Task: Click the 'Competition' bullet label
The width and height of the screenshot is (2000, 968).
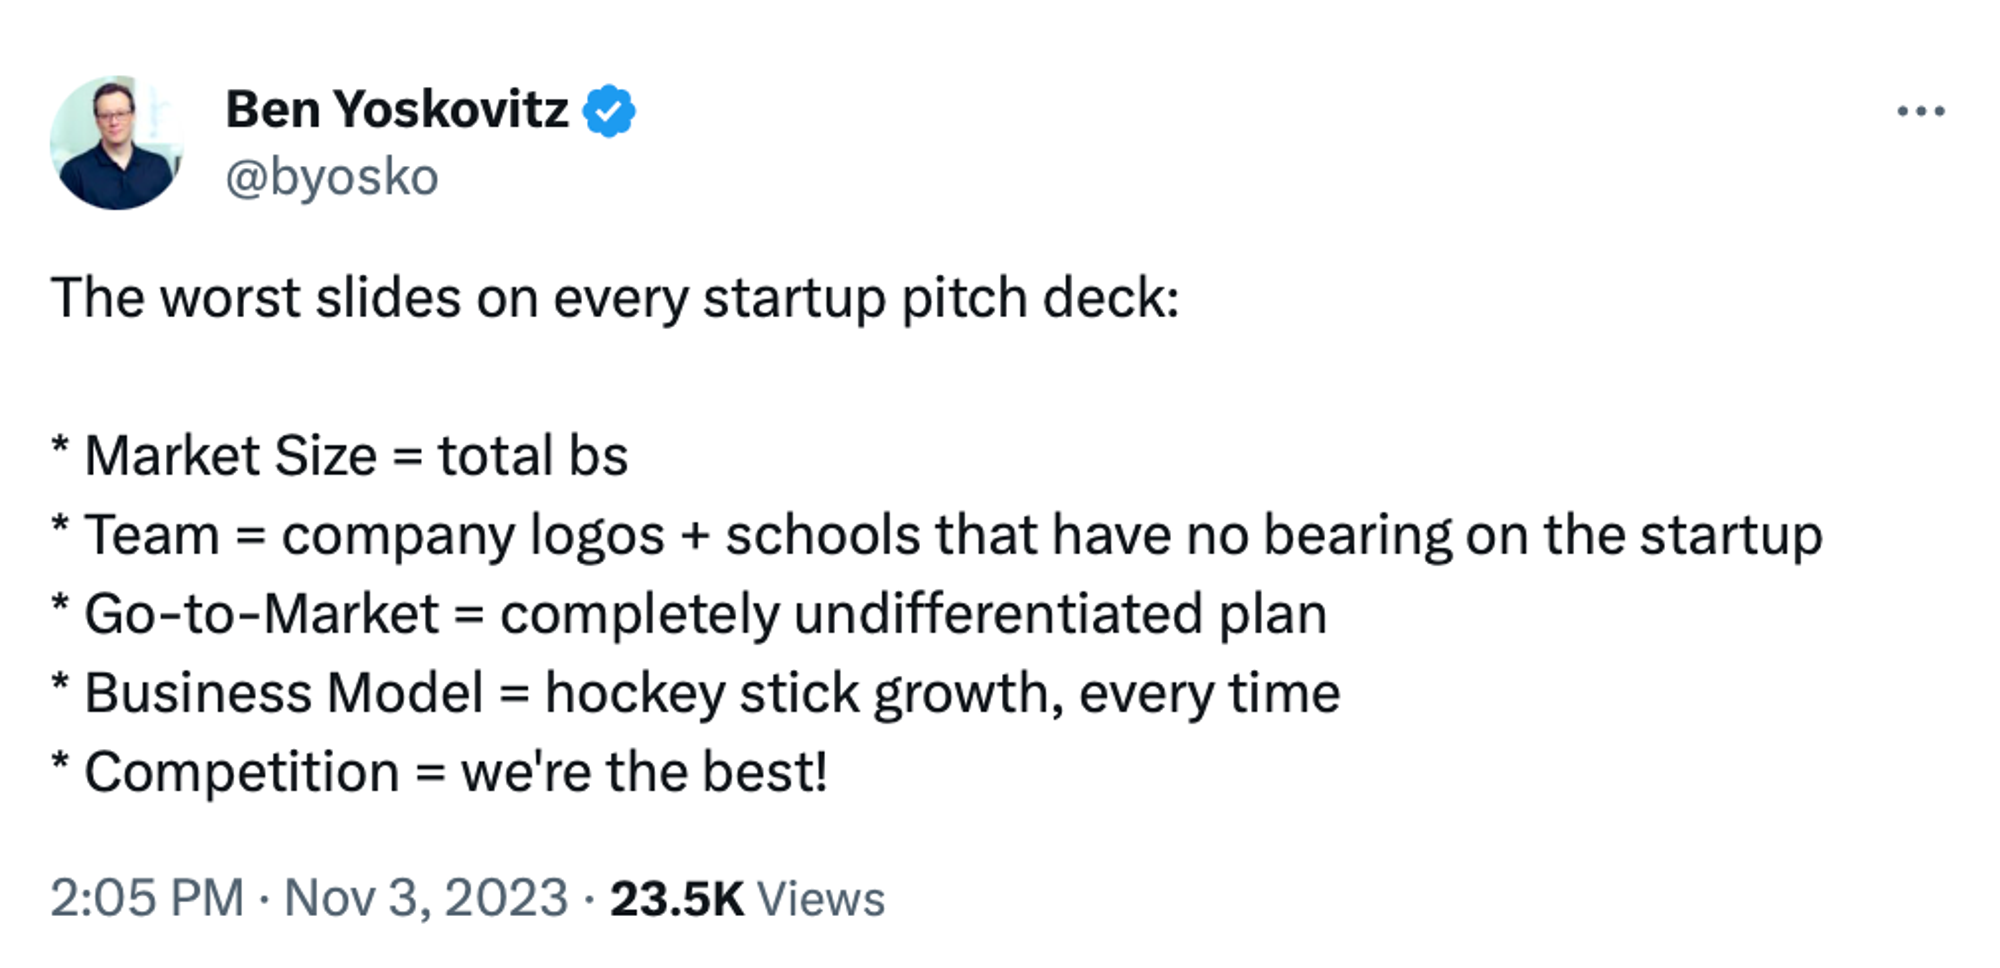Action: [242, 772]
